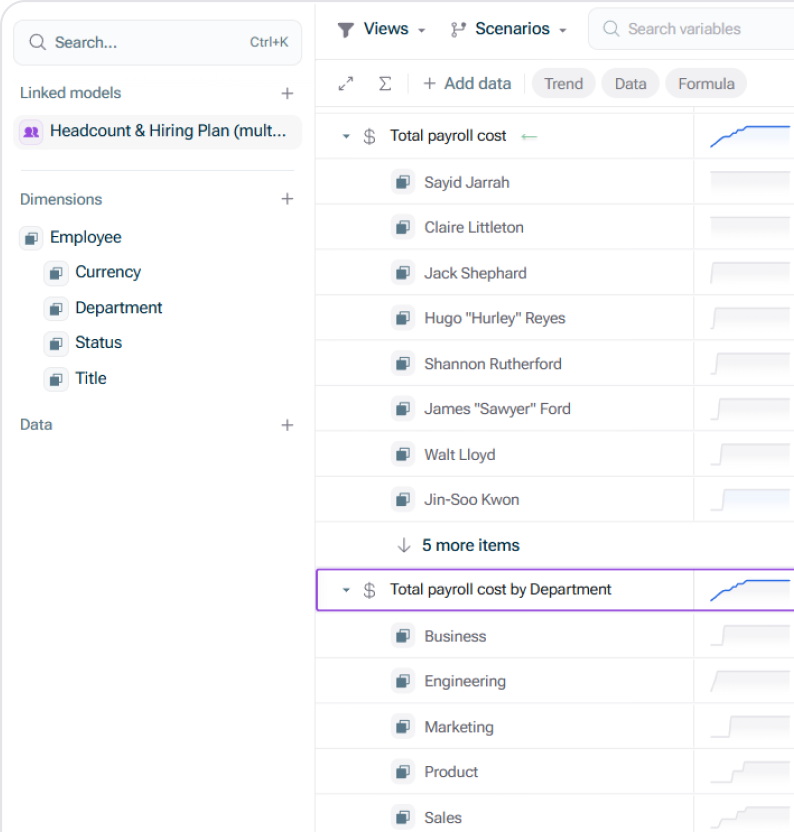Viewport: 794px width, 832px height.
Task: Toggle the Formula column pill
Action: point(706,84)
